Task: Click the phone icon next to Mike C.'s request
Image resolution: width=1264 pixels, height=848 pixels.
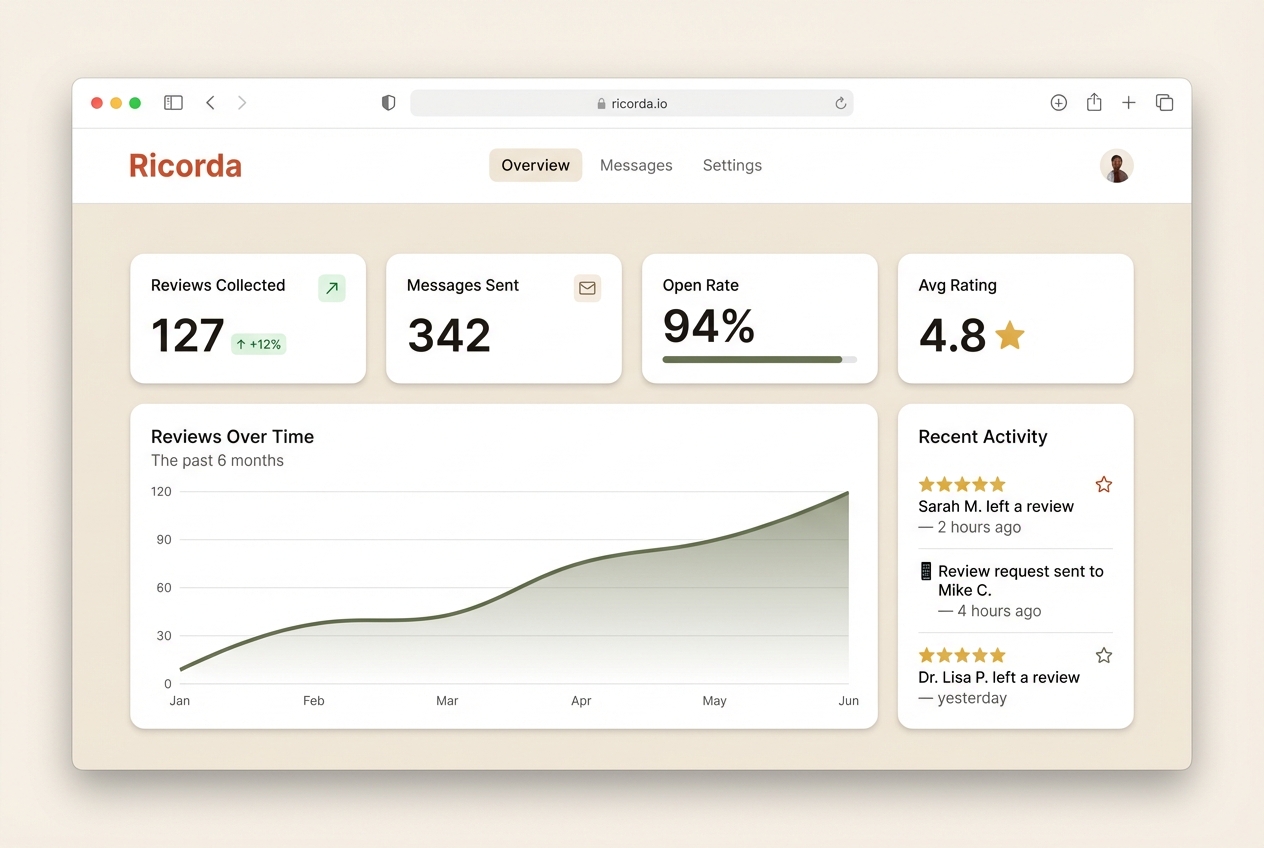Action: [x=925, y=570]
